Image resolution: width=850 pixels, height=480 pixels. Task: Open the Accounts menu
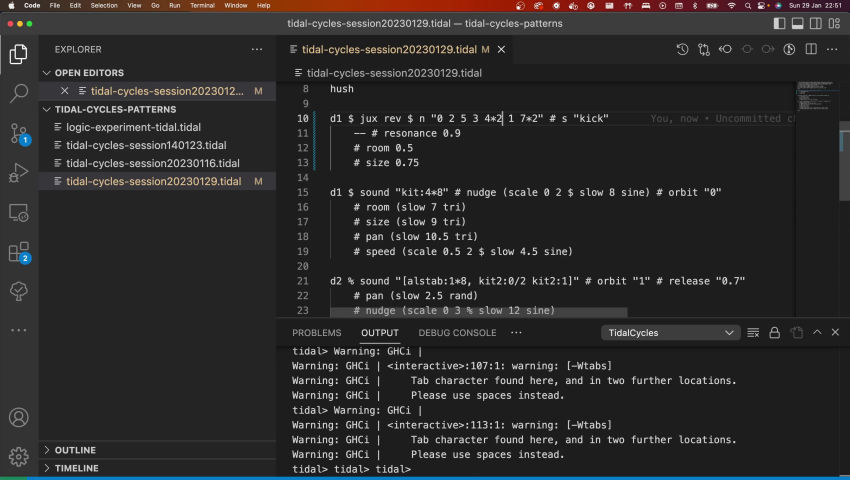[x=18, y=417]
